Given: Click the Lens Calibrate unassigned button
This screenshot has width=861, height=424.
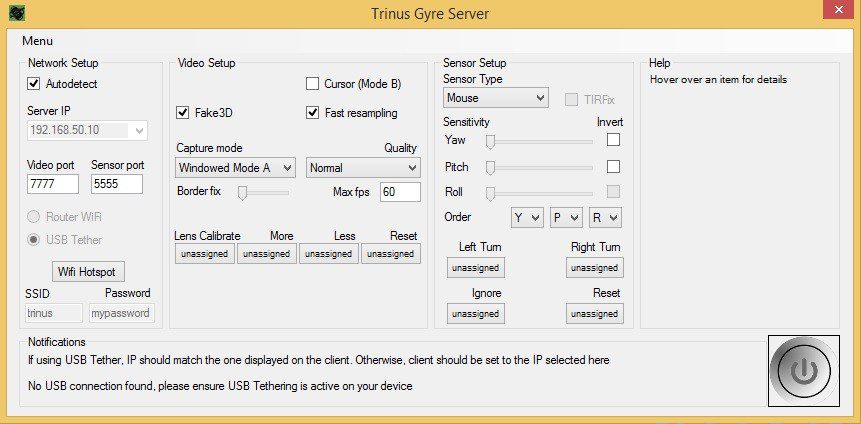Looking at the screenshot, I should 205,254.
